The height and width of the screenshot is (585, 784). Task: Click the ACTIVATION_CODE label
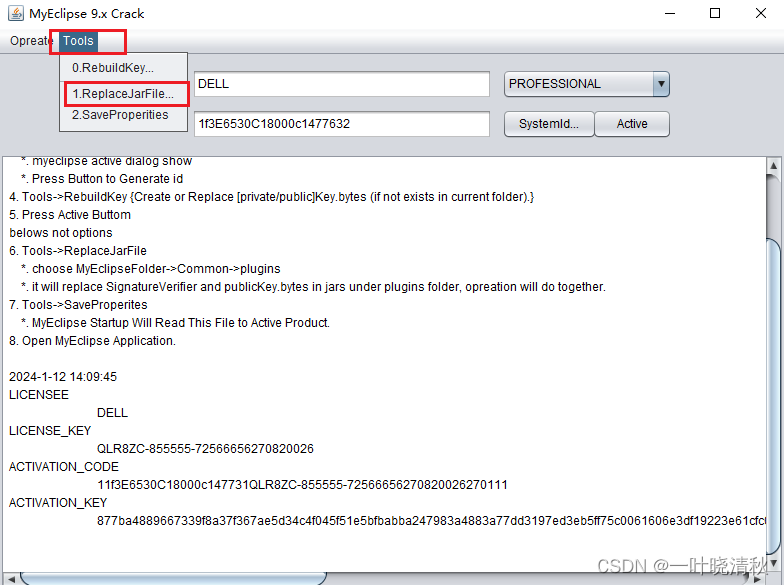pyautogui.click(x=64, y=467)
